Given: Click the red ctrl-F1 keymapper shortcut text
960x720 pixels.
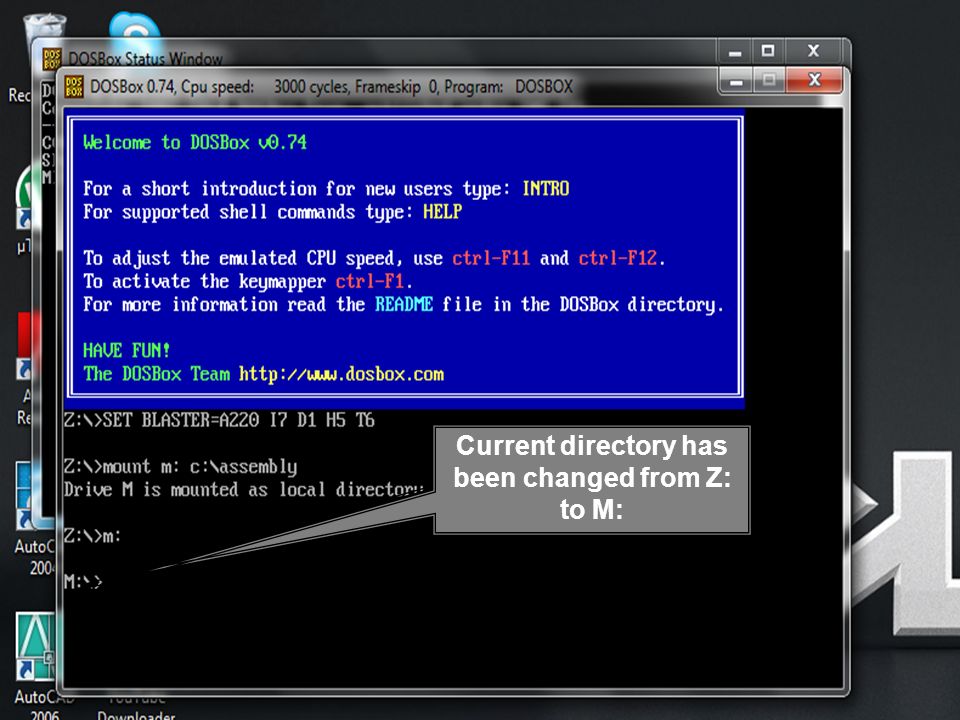Looking at the screenshot, I should (x=370, y=281).
